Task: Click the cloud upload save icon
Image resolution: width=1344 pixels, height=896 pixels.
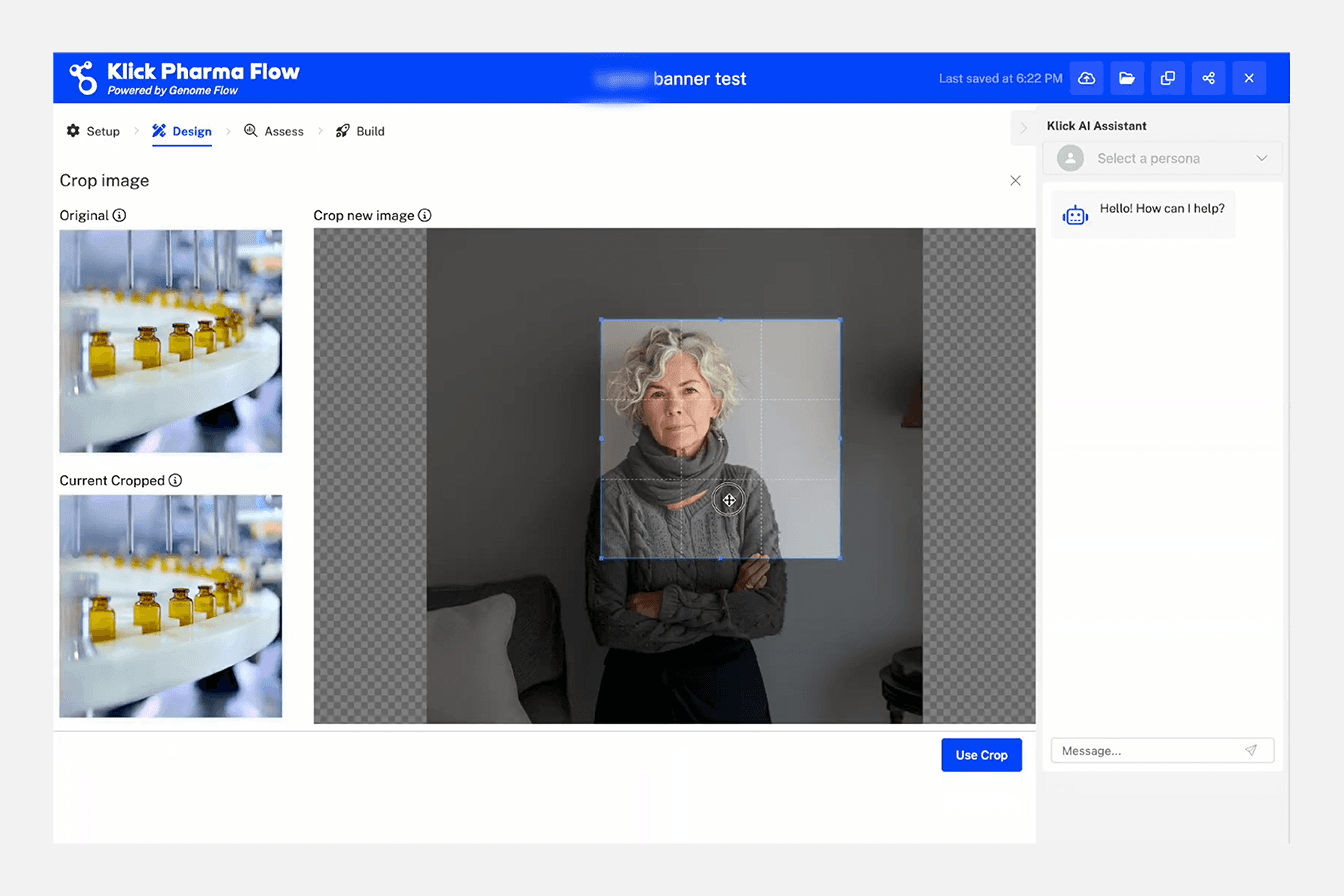Action: [1086, 78]
